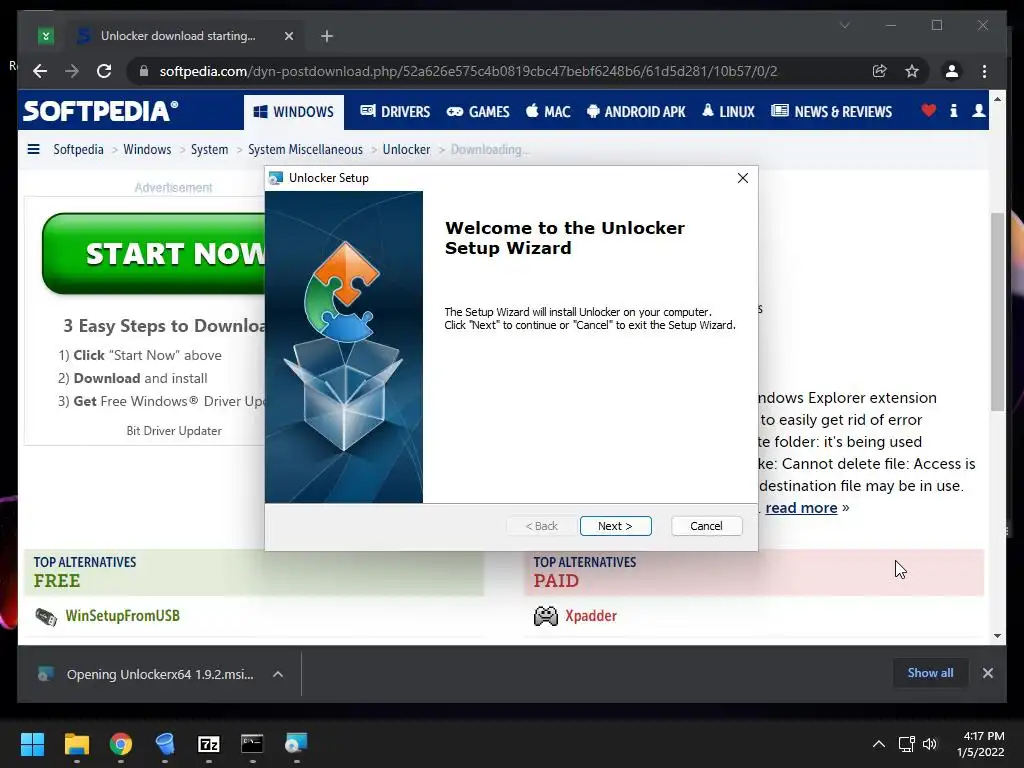
Task: Open Chrome profile icon
Action: coord(952,71)
